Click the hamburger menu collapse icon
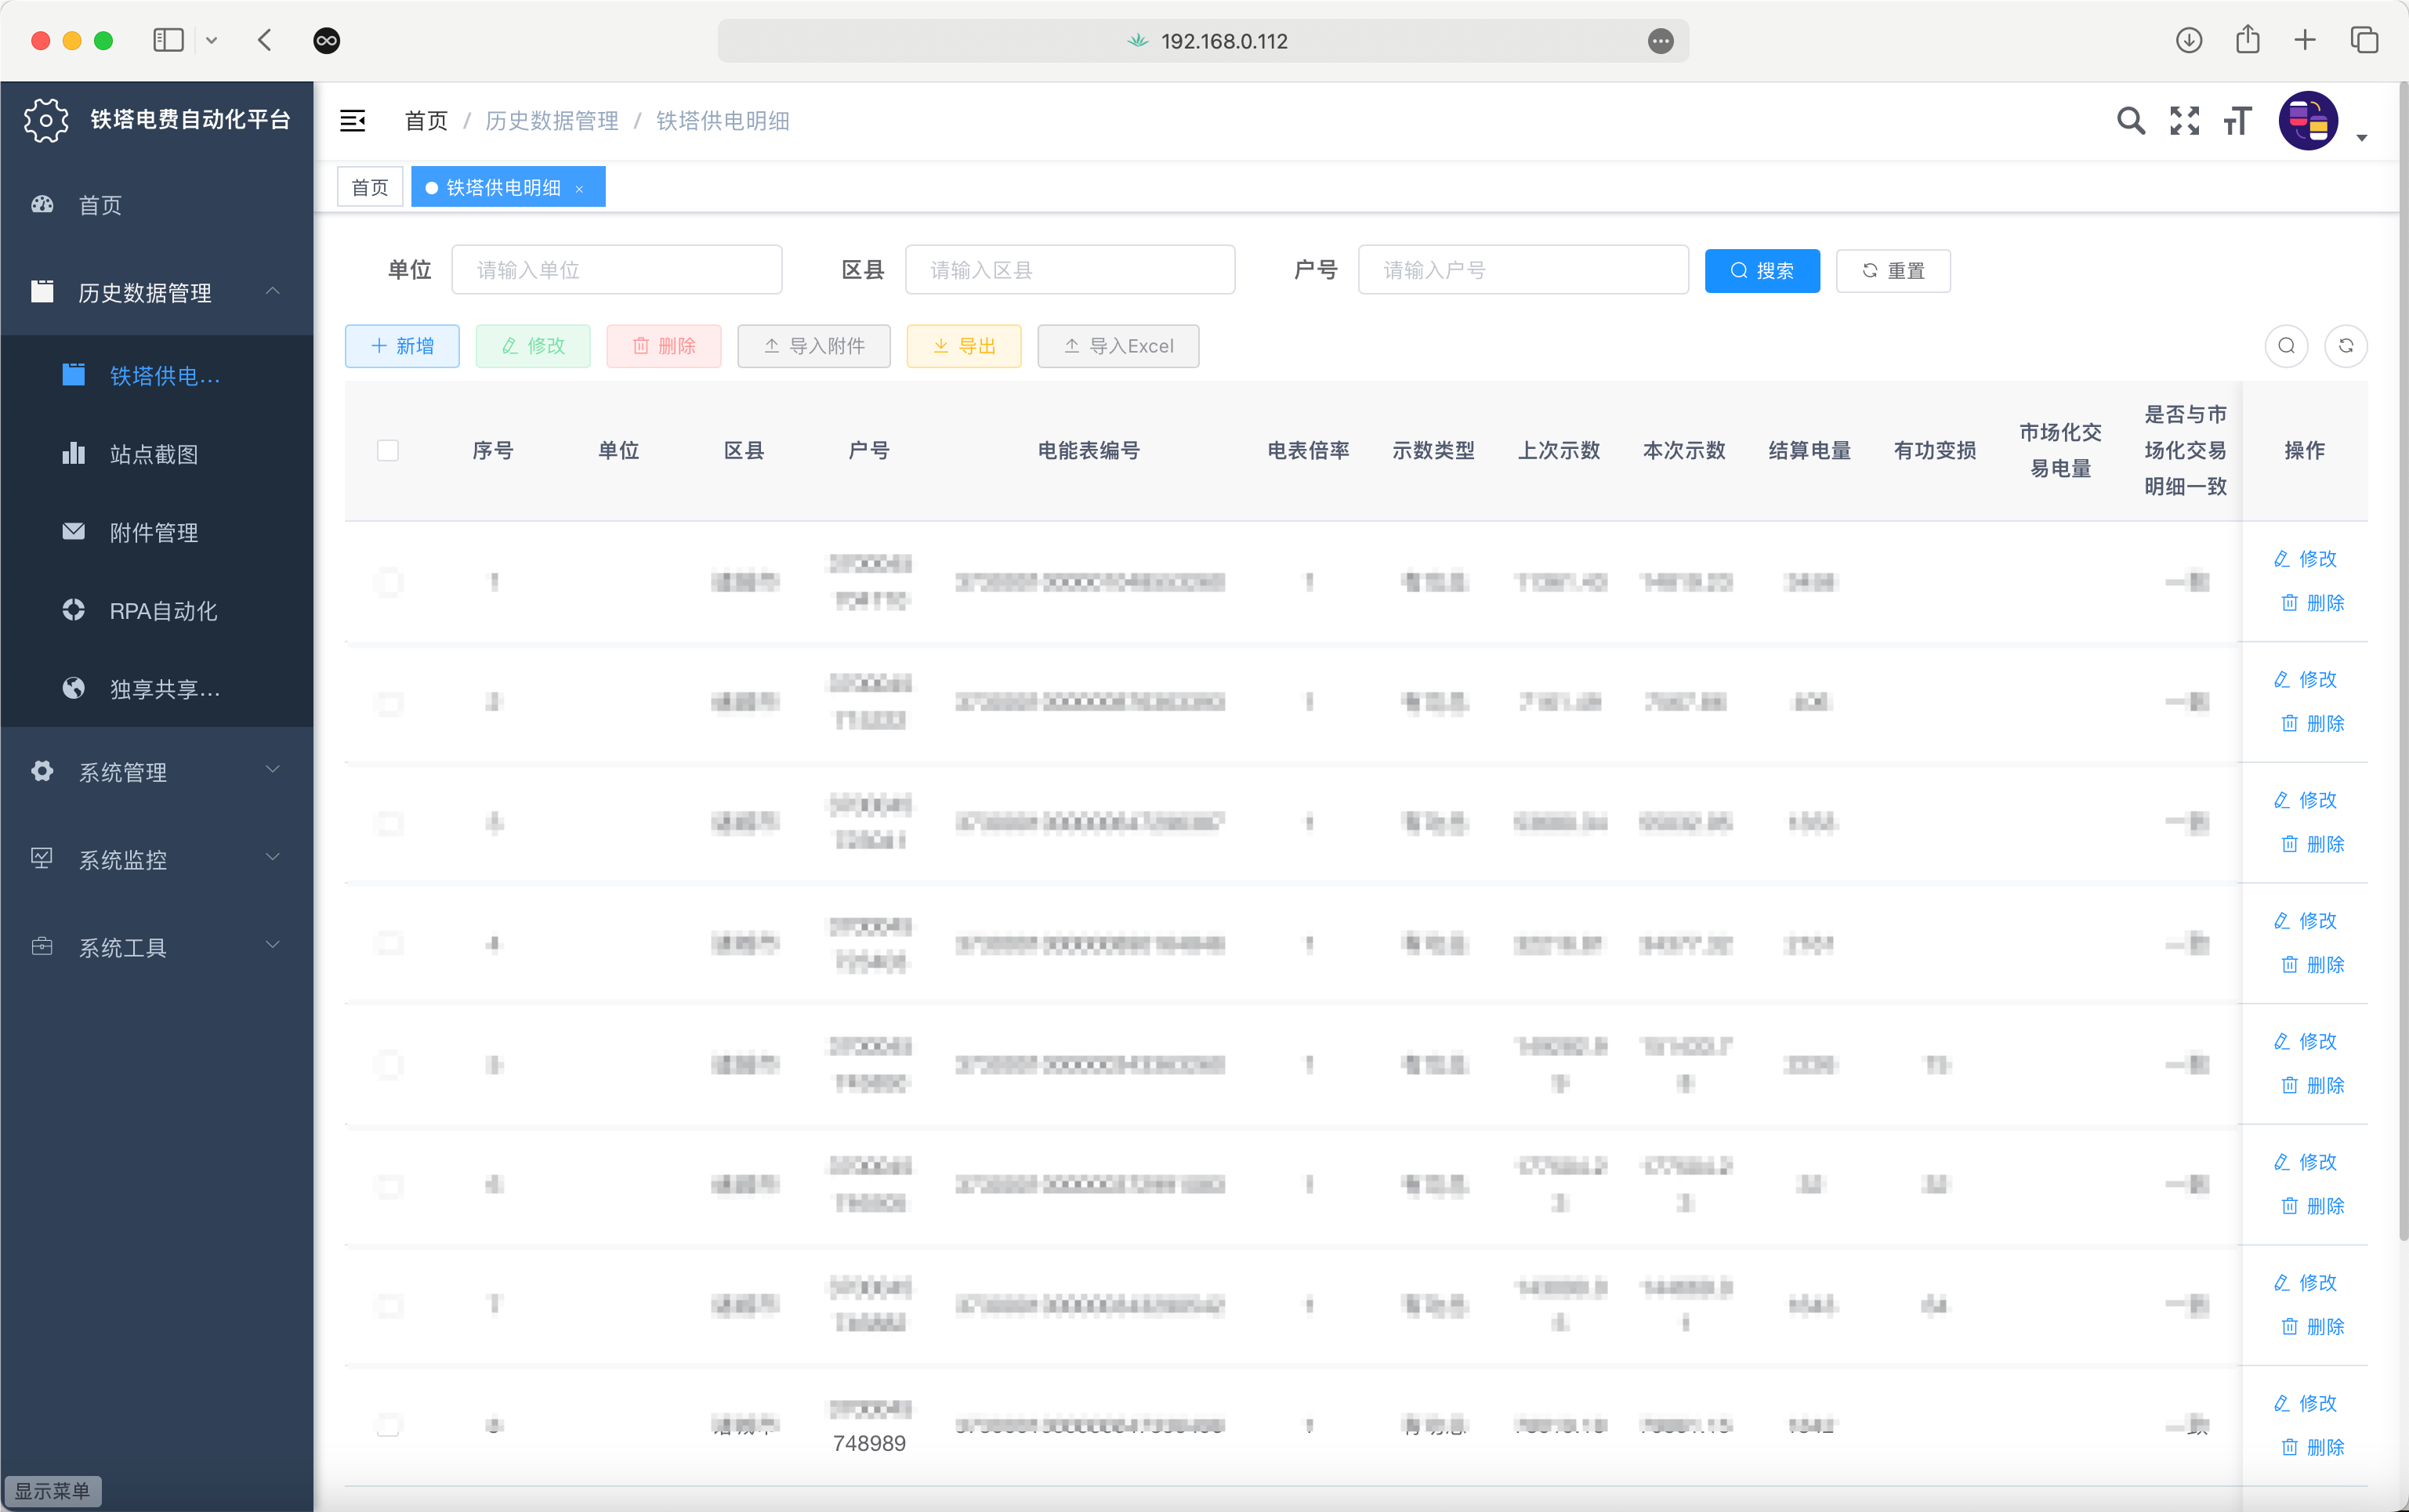This screenshot has width=2409, height=1512. [x=352, y=121]
